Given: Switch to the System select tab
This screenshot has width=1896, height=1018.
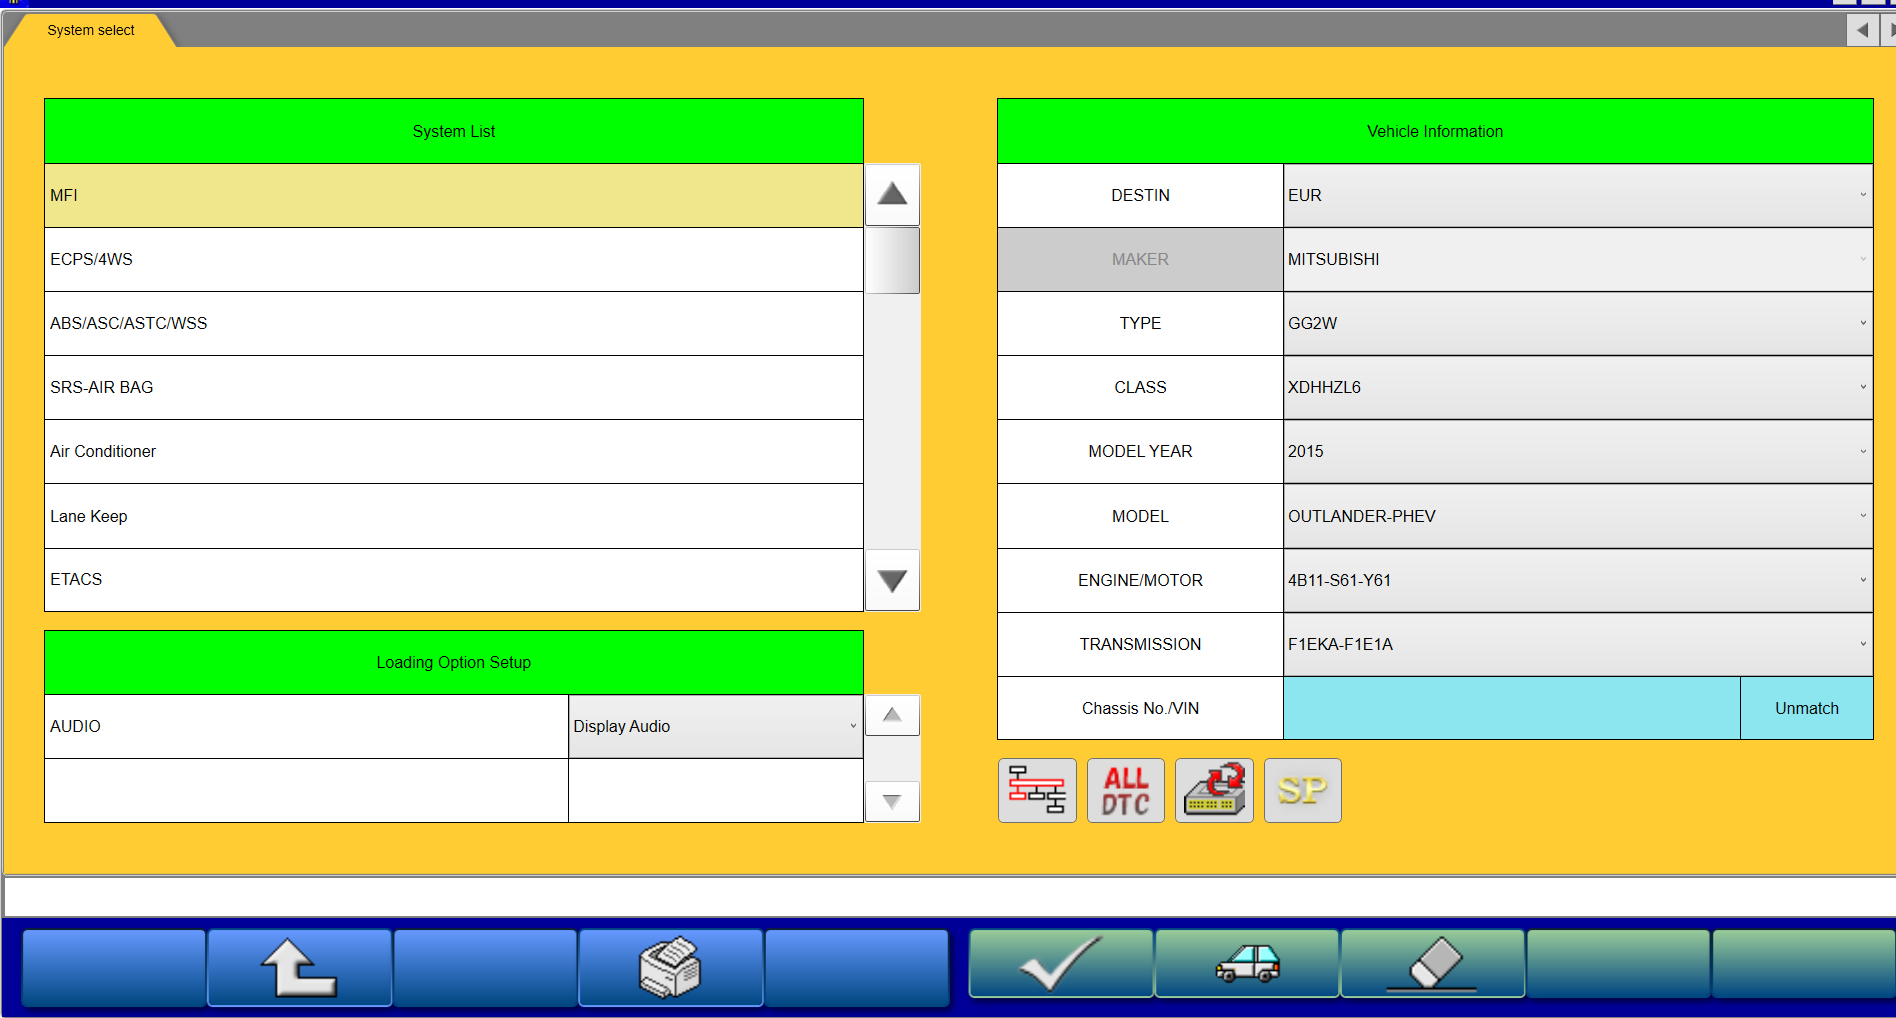Looking at the screenshot, I should tap(90, 30).
